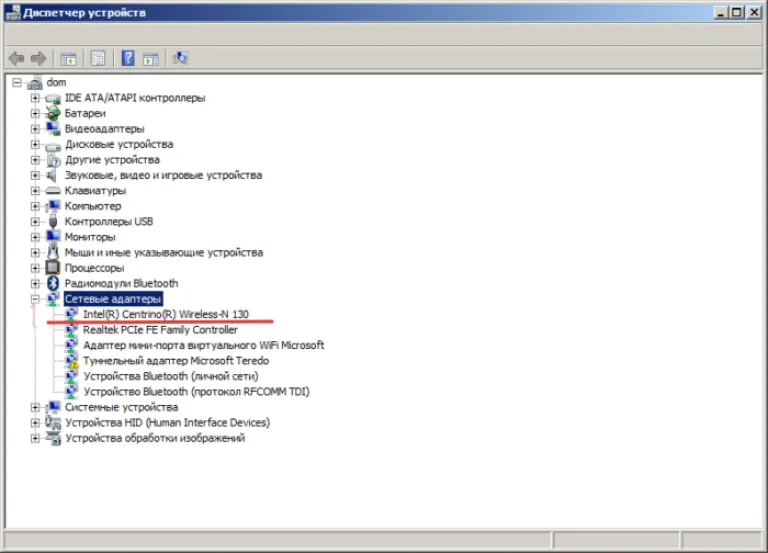
Task: Expand Устройства обработки изображений node
Action: pos(35,438)
